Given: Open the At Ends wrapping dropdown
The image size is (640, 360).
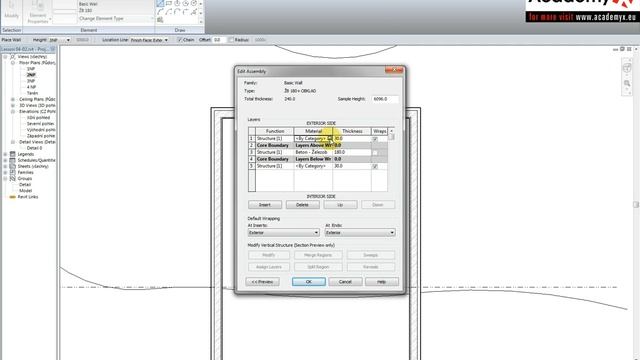Looking at the screenshot, I should tap(360, 233).
